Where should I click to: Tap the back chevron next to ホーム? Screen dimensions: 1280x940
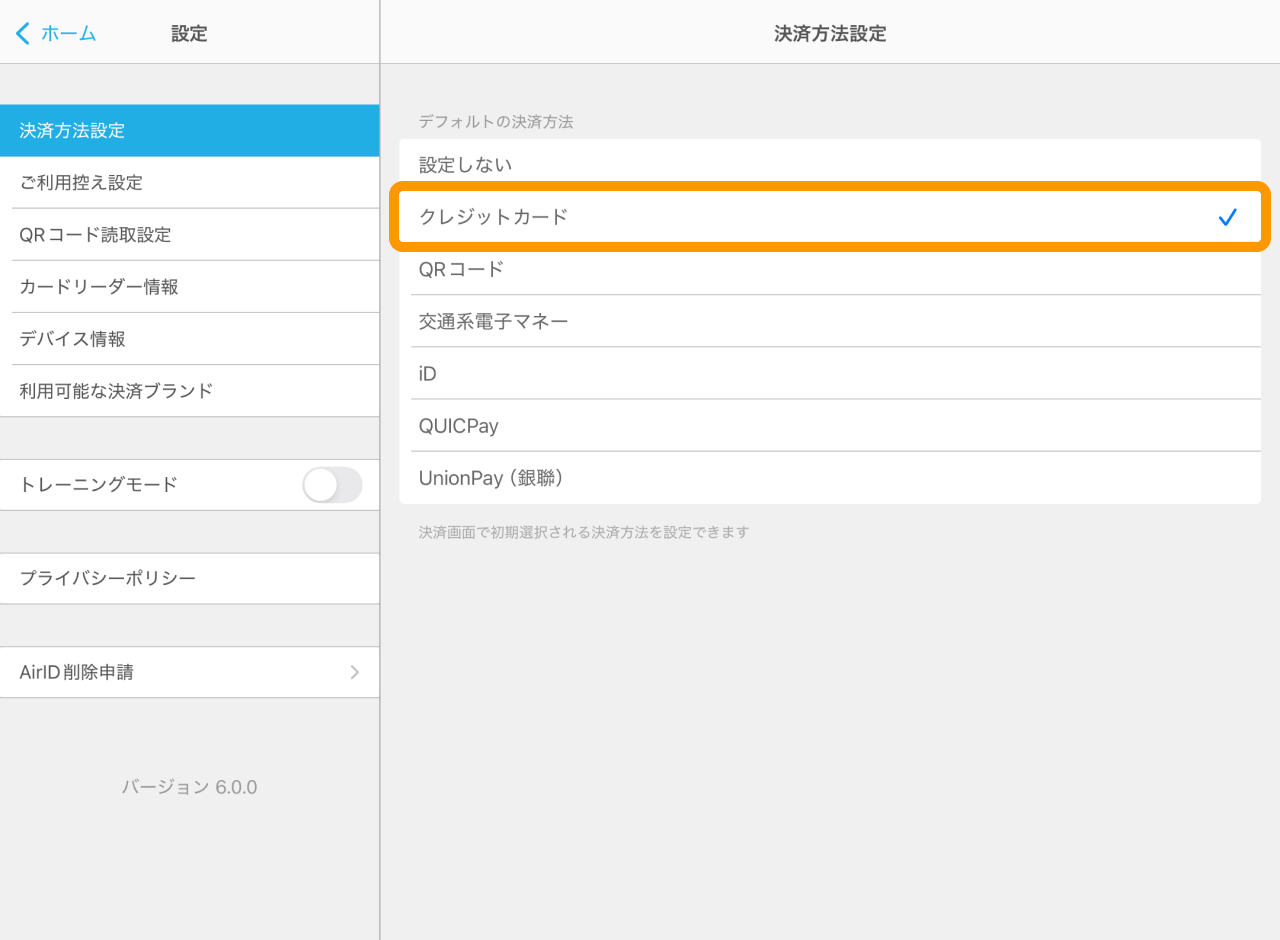click(x=22, y=32)
